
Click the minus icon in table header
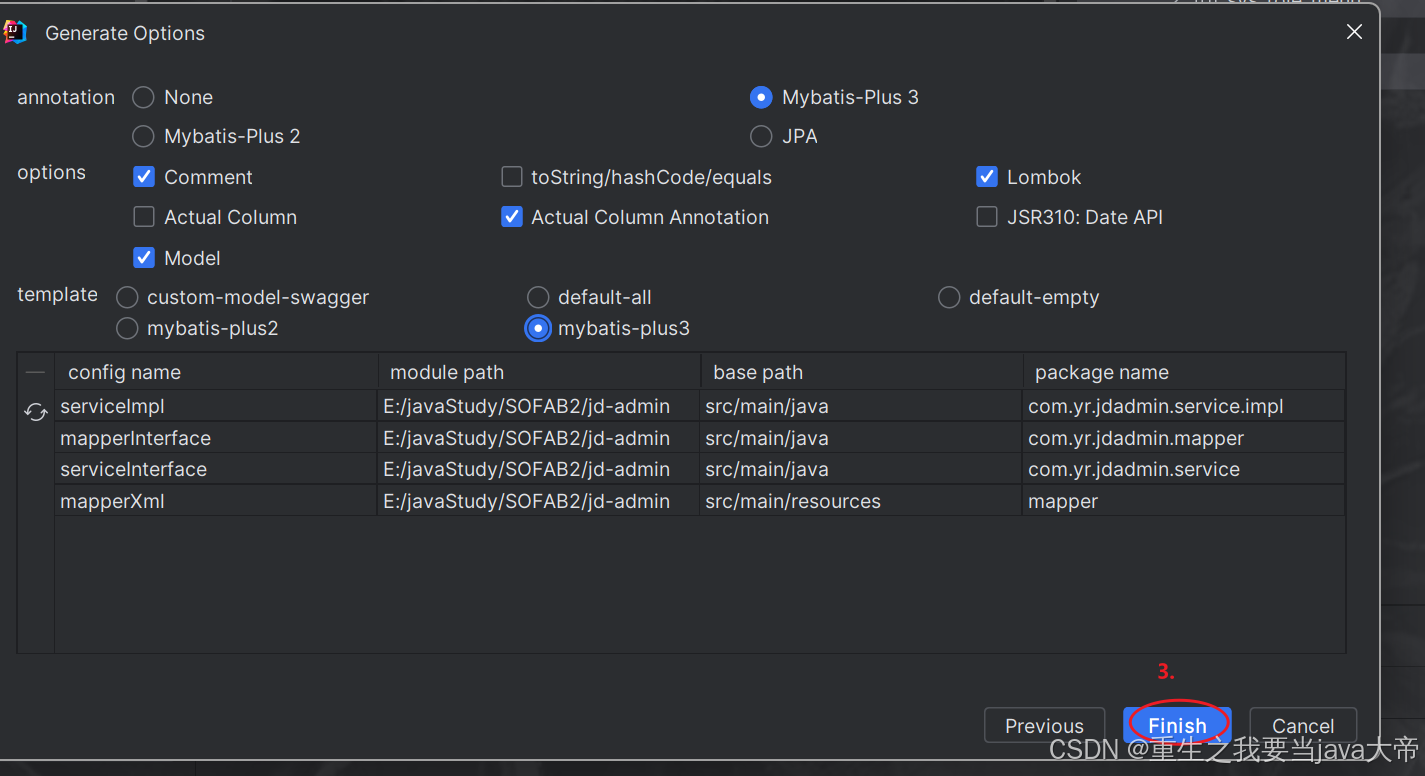[36, 372]
